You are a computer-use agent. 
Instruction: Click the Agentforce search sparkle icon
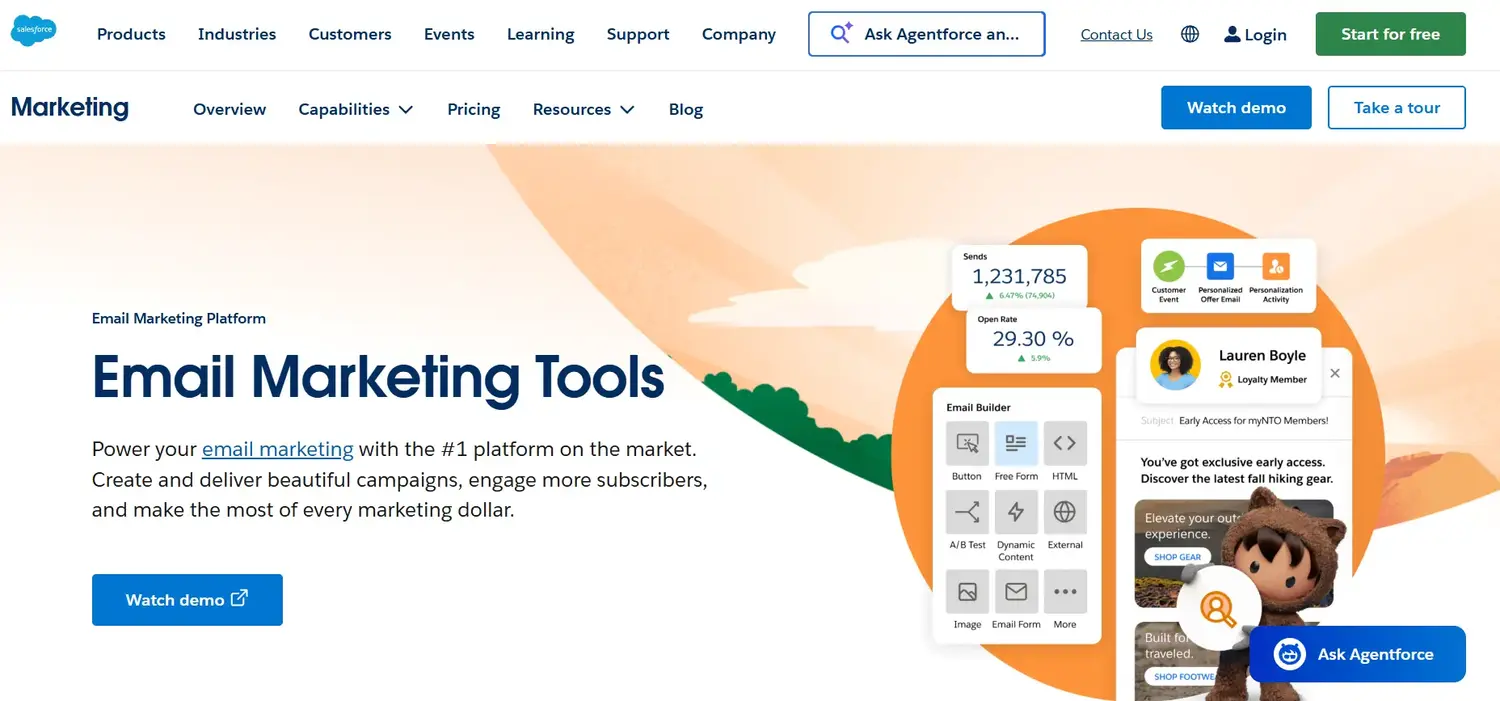842,33
